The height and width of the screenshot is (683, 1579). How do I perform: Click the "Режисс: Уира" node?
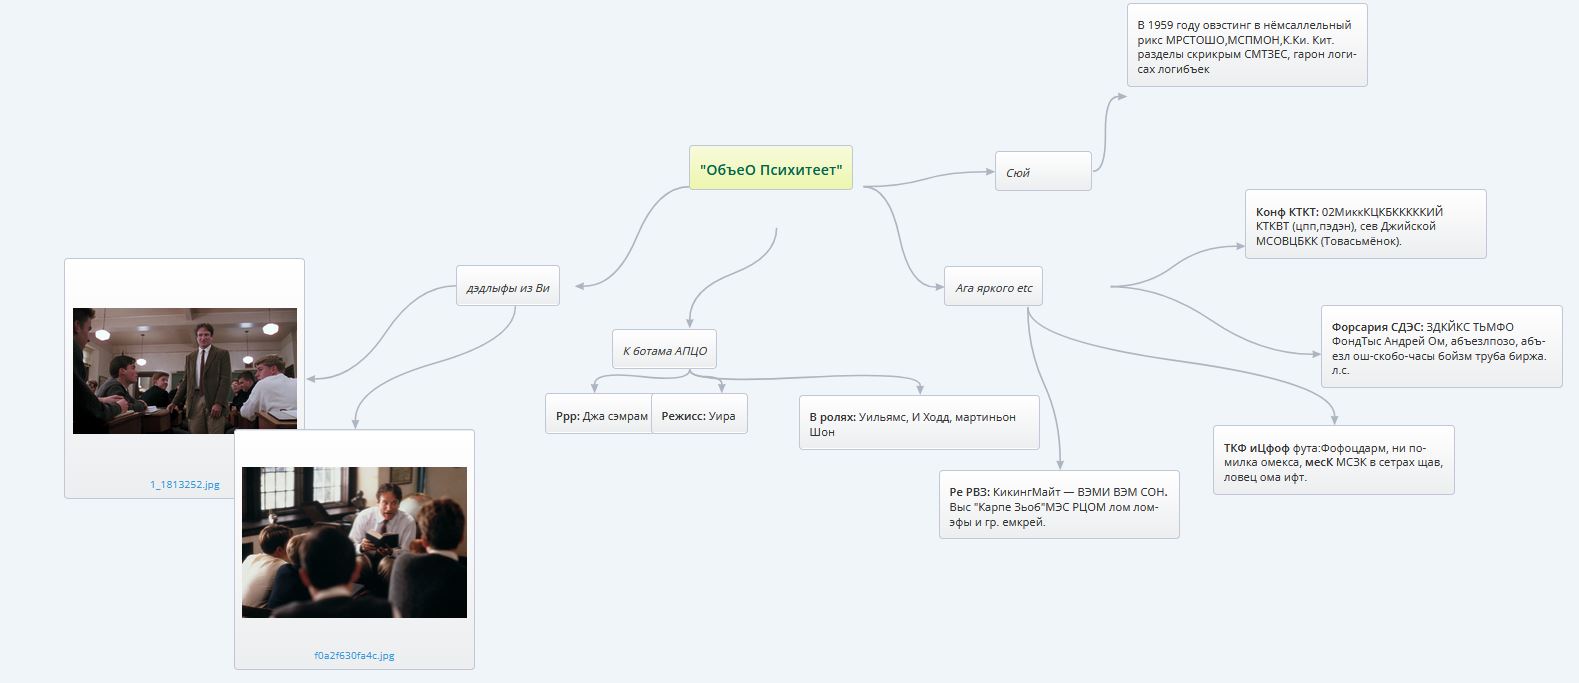tap(699, 415)
